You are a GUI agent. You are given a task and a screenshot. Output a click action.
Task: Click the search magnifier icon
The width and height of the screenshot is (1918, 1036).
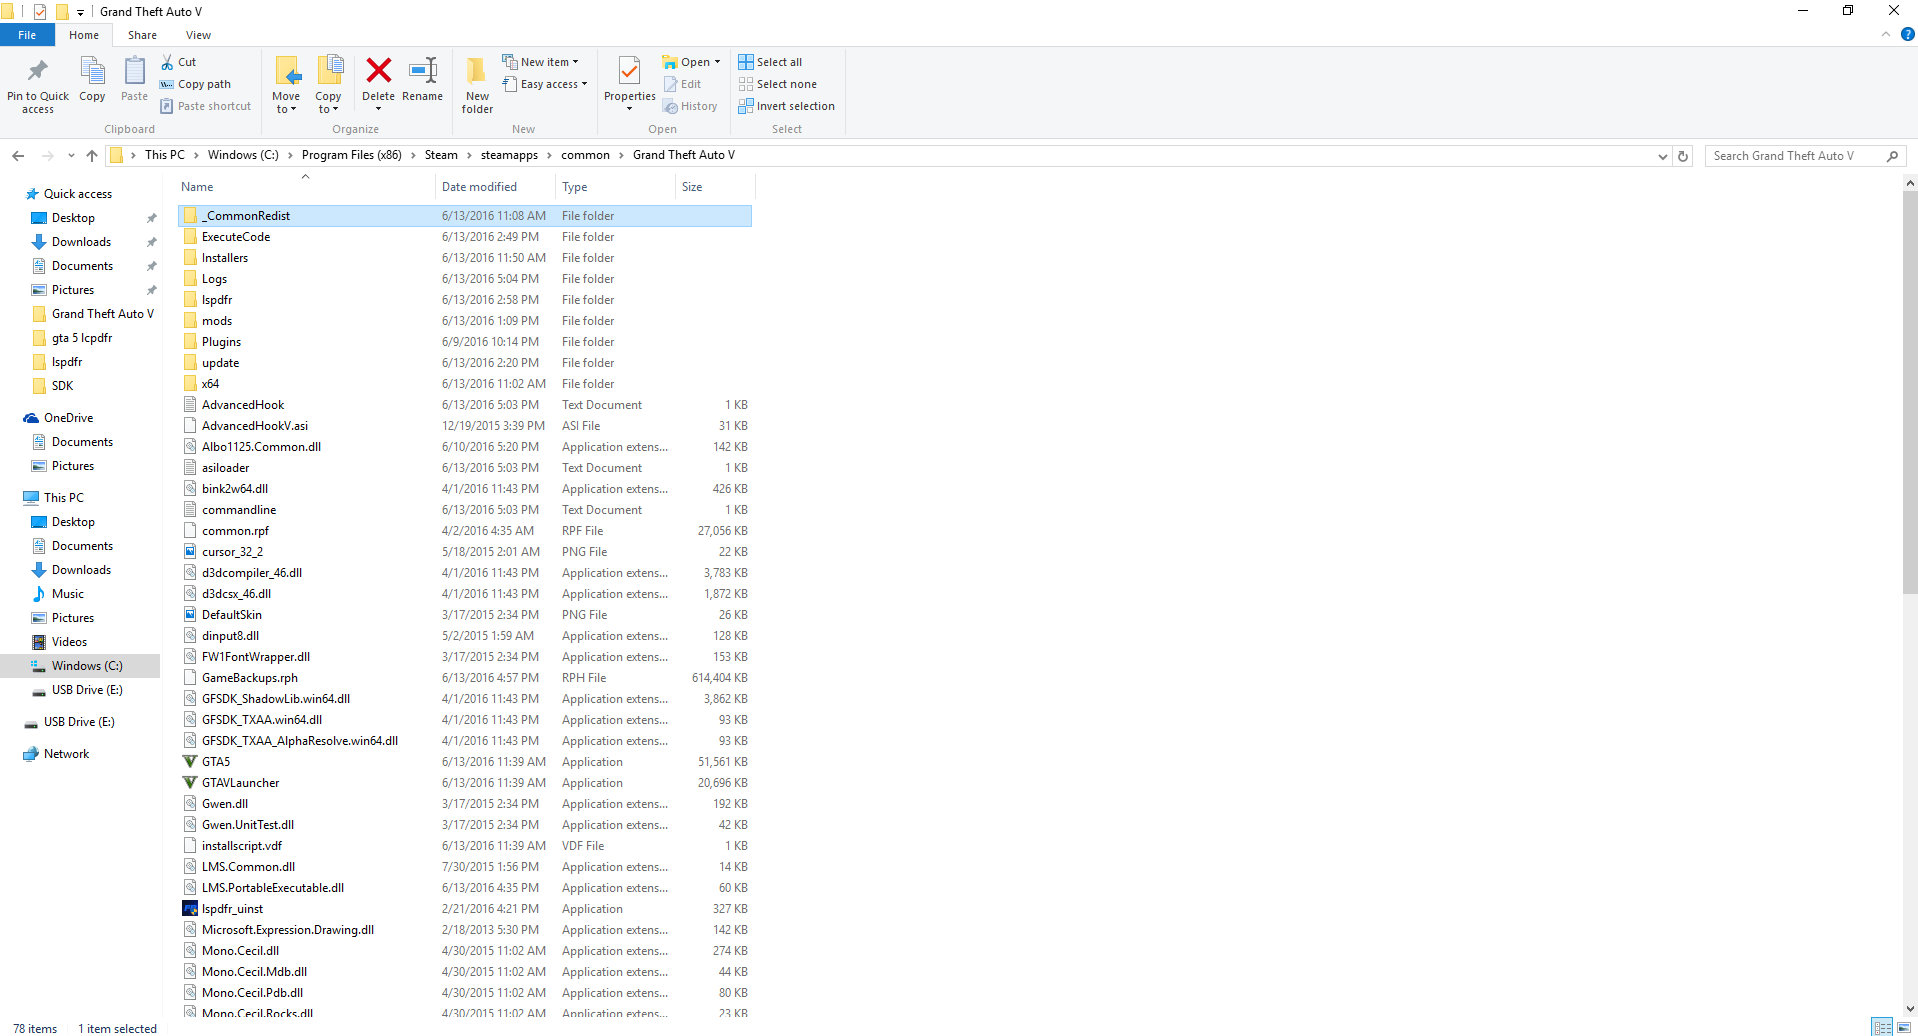pos(1892,156)
